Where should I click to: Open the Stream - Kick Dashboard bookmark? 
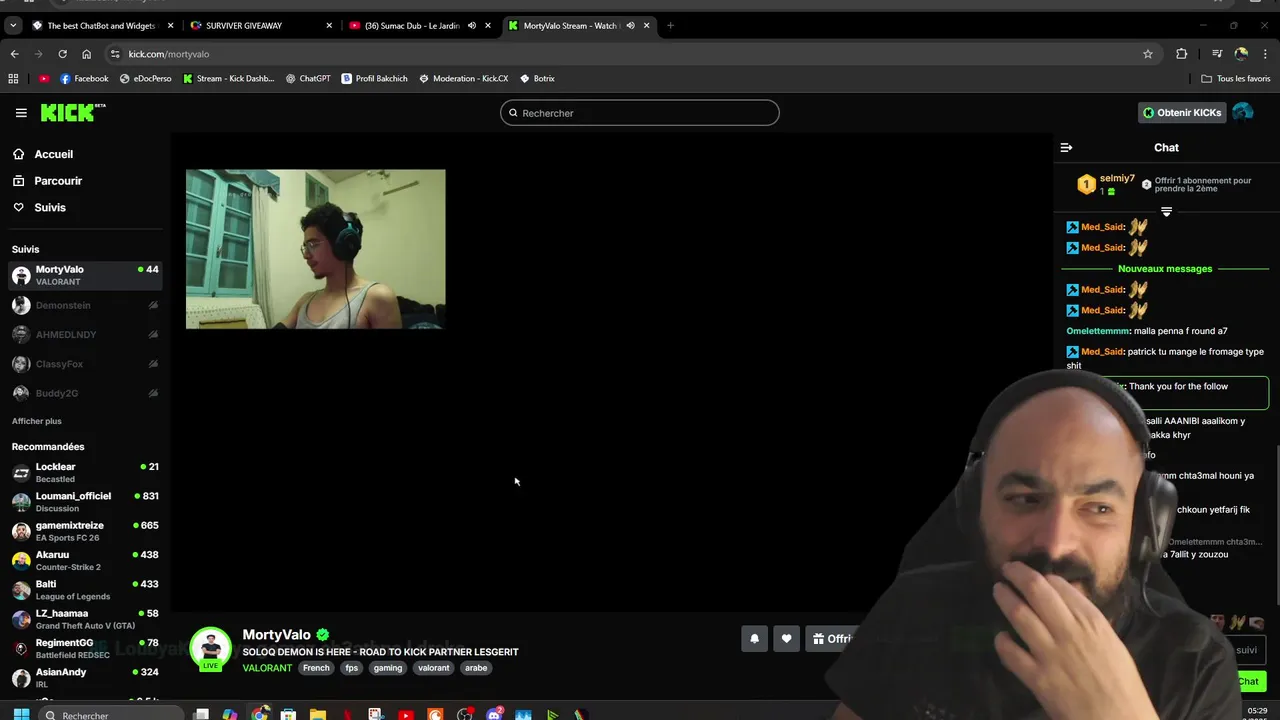[x=228, y=78]
